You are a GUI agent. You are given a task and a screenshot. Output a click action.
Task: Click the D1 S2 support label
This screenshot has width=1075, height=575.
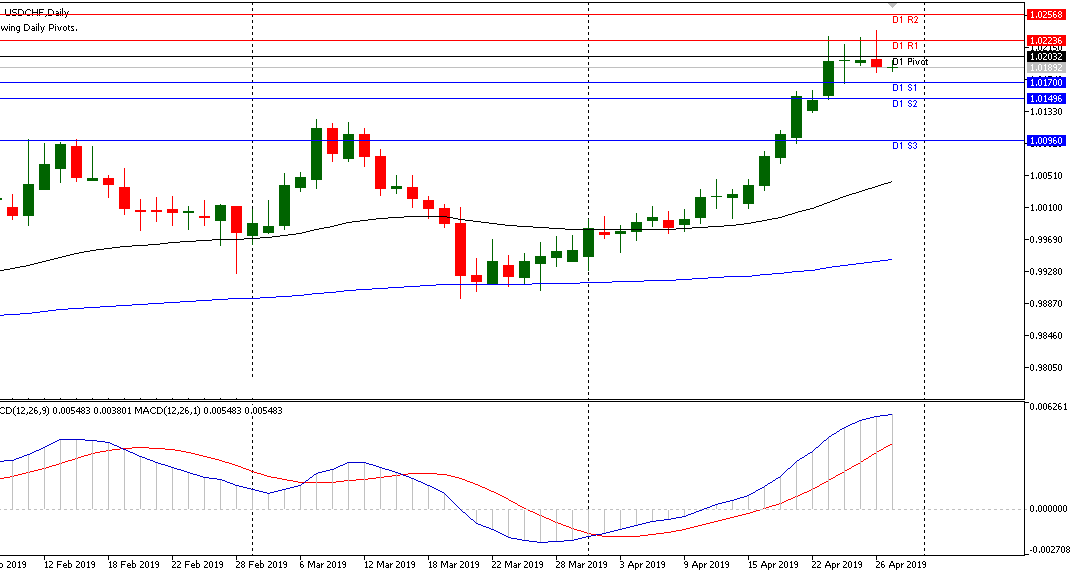pyautogui.click(x=905, y=104)
